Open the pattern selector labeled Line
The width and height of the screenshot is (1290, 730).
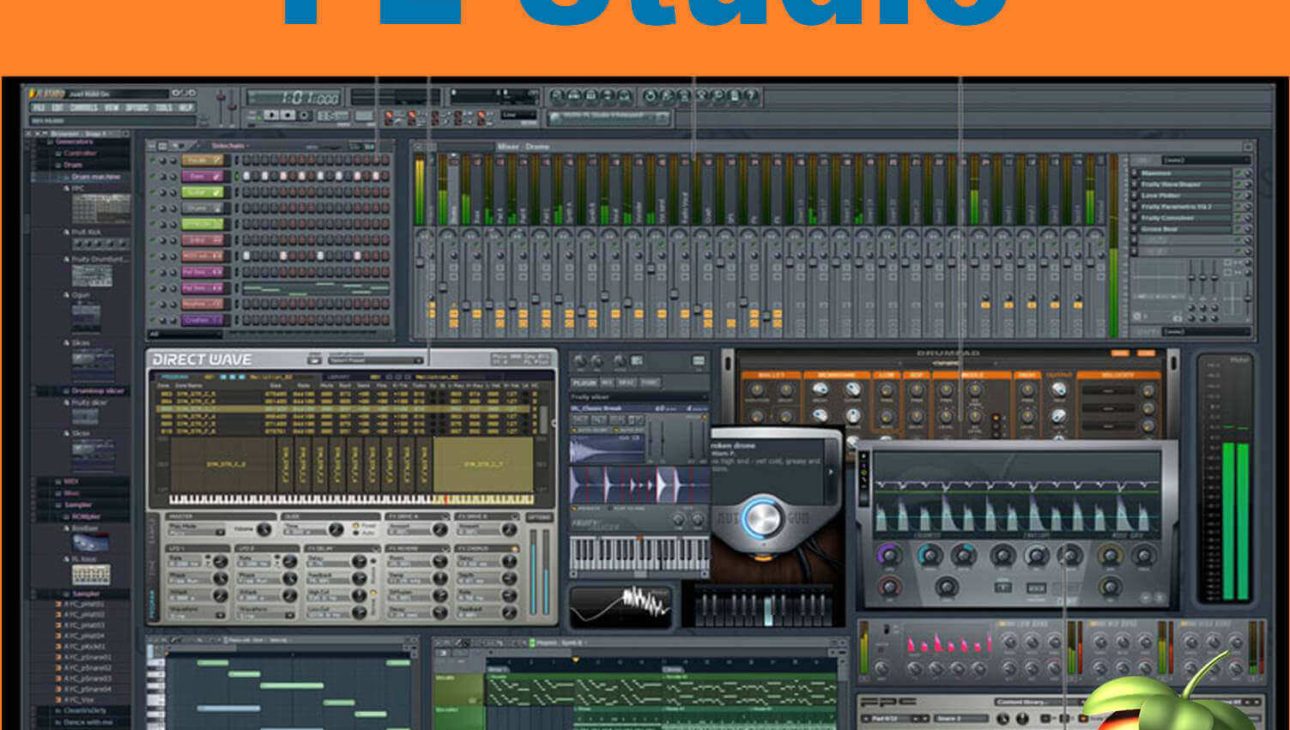[518, 115]
